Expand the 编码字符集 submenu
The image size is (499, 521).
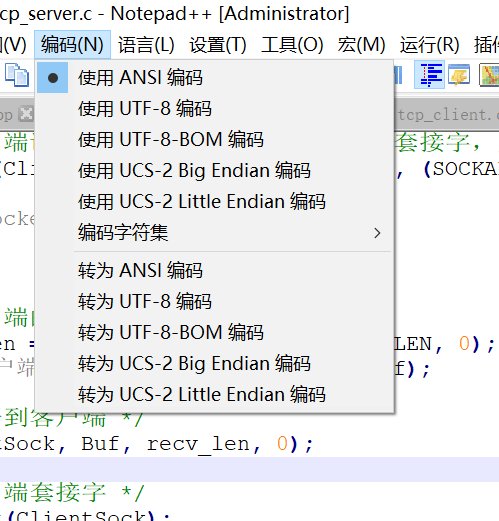tap(215, 233)
